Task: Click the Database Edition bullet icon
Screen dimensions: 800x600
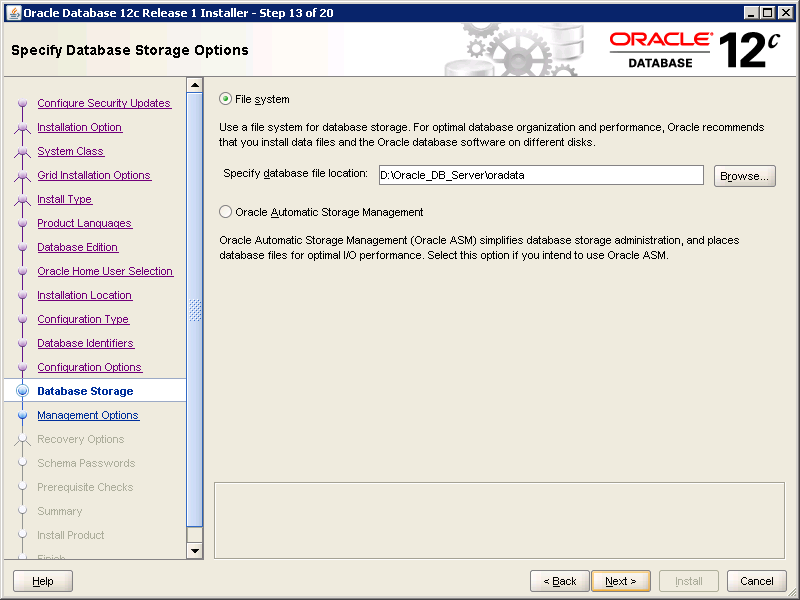Action: [x=22, y=247]
